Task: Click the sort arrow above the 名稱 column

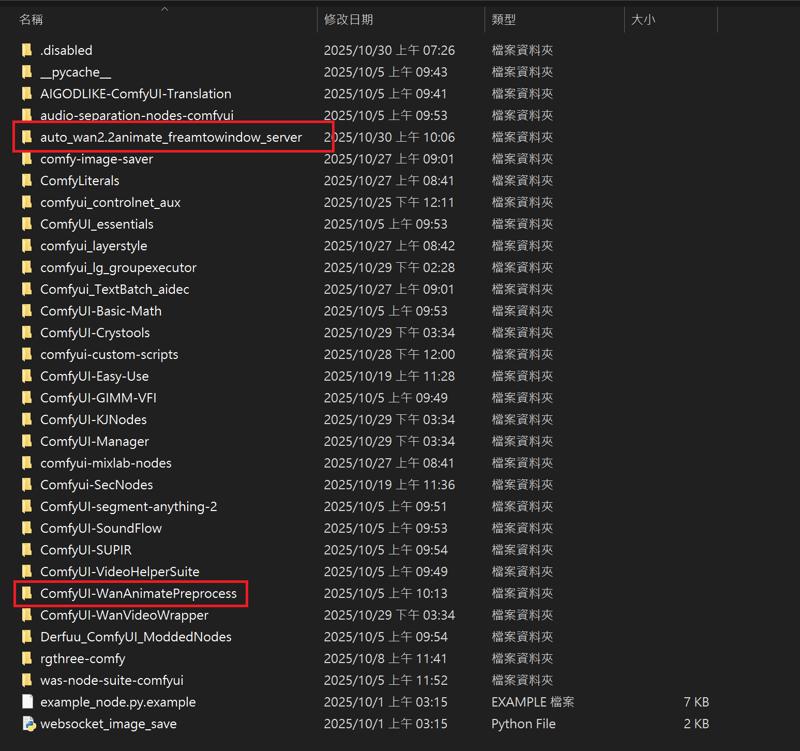Action: pos(164,9)
